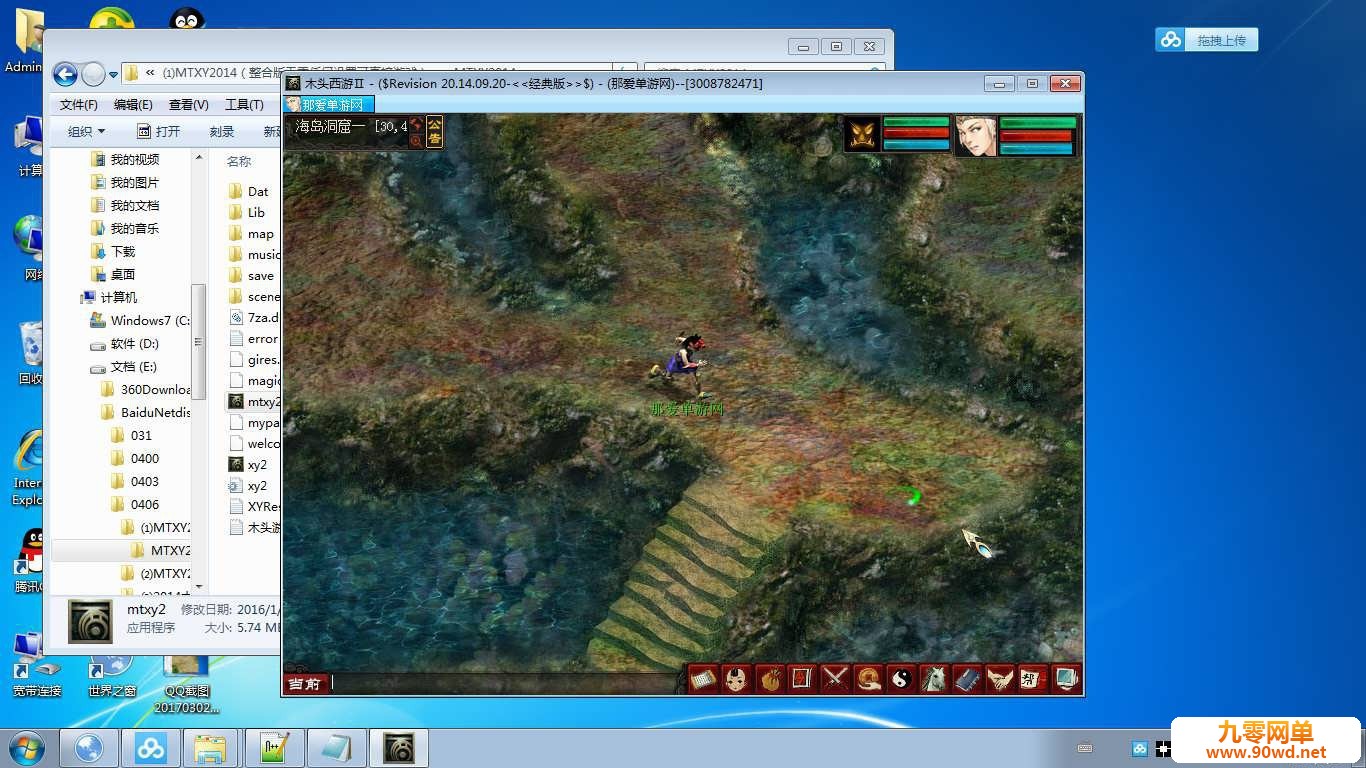Open the computer system settings icon in game
The height and width of the screenshot is (768, 1366).
(x=1066, y=679)
